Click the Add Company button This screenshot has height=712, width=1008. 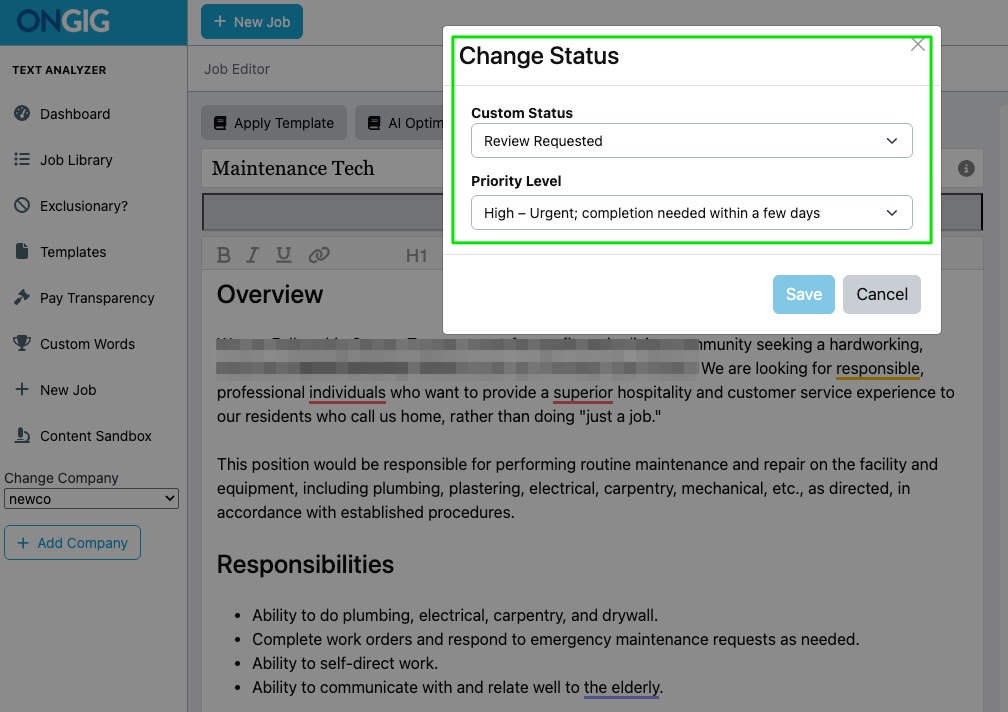(72, 542)
